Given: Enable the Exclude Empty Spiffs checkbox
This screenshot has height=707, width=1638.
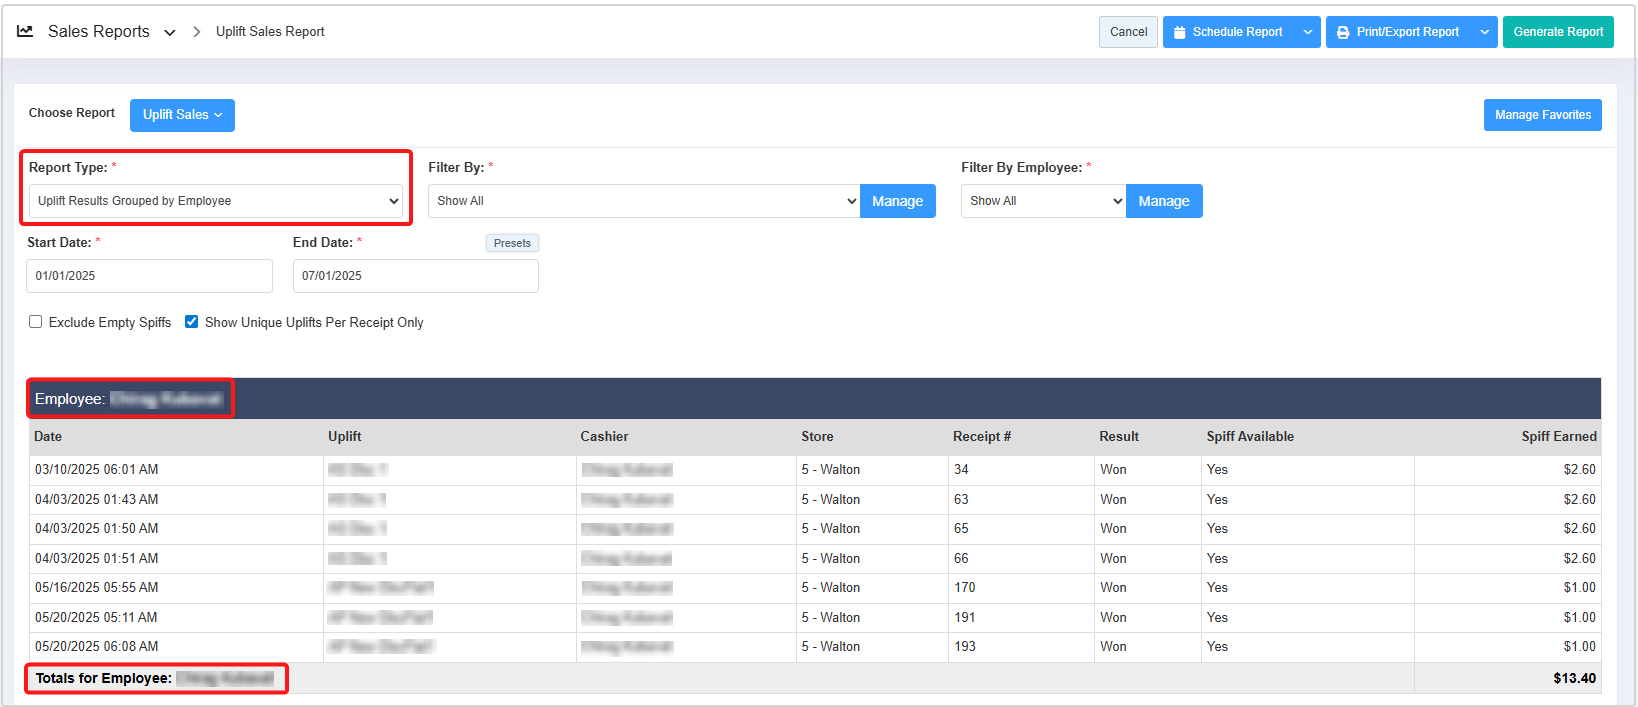Looking at the screenshot, I should 36,322.
